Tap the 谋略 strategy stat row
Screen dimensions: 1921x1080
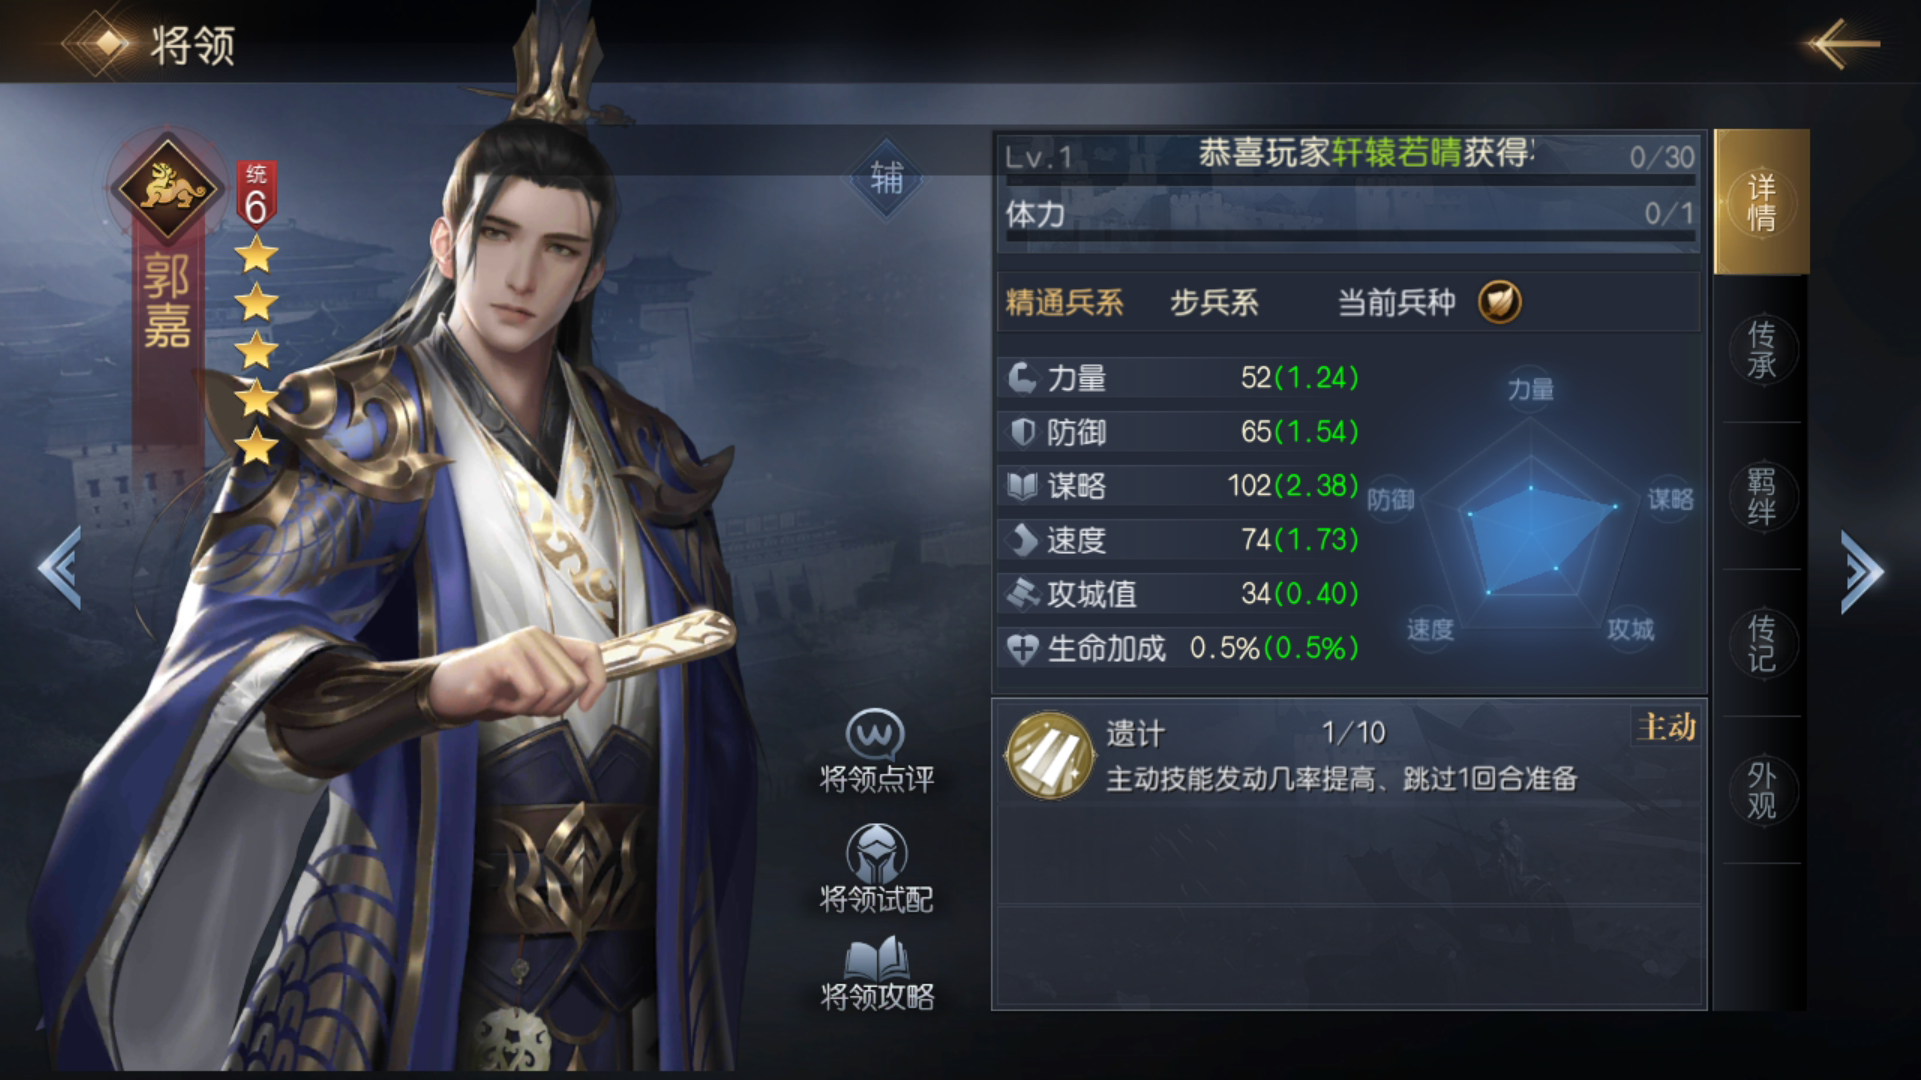[x=1182, y=486]
